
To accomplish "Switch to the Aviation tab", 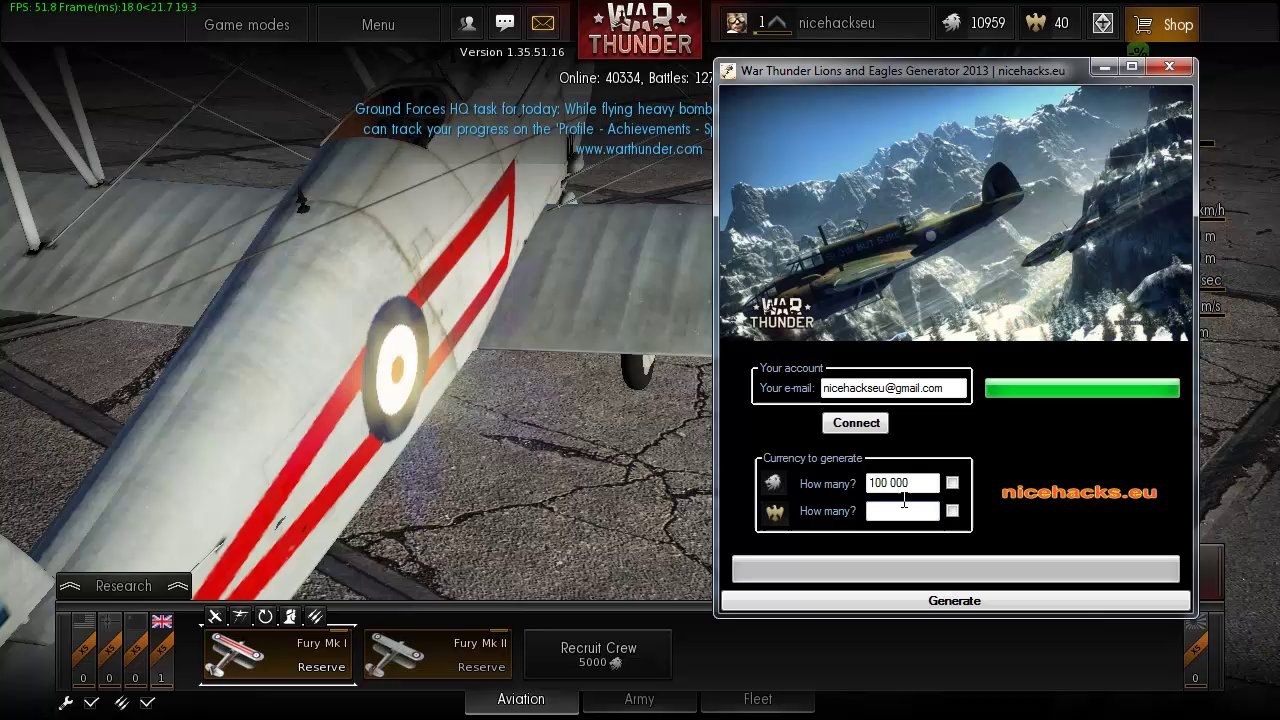I will [521, 699].
